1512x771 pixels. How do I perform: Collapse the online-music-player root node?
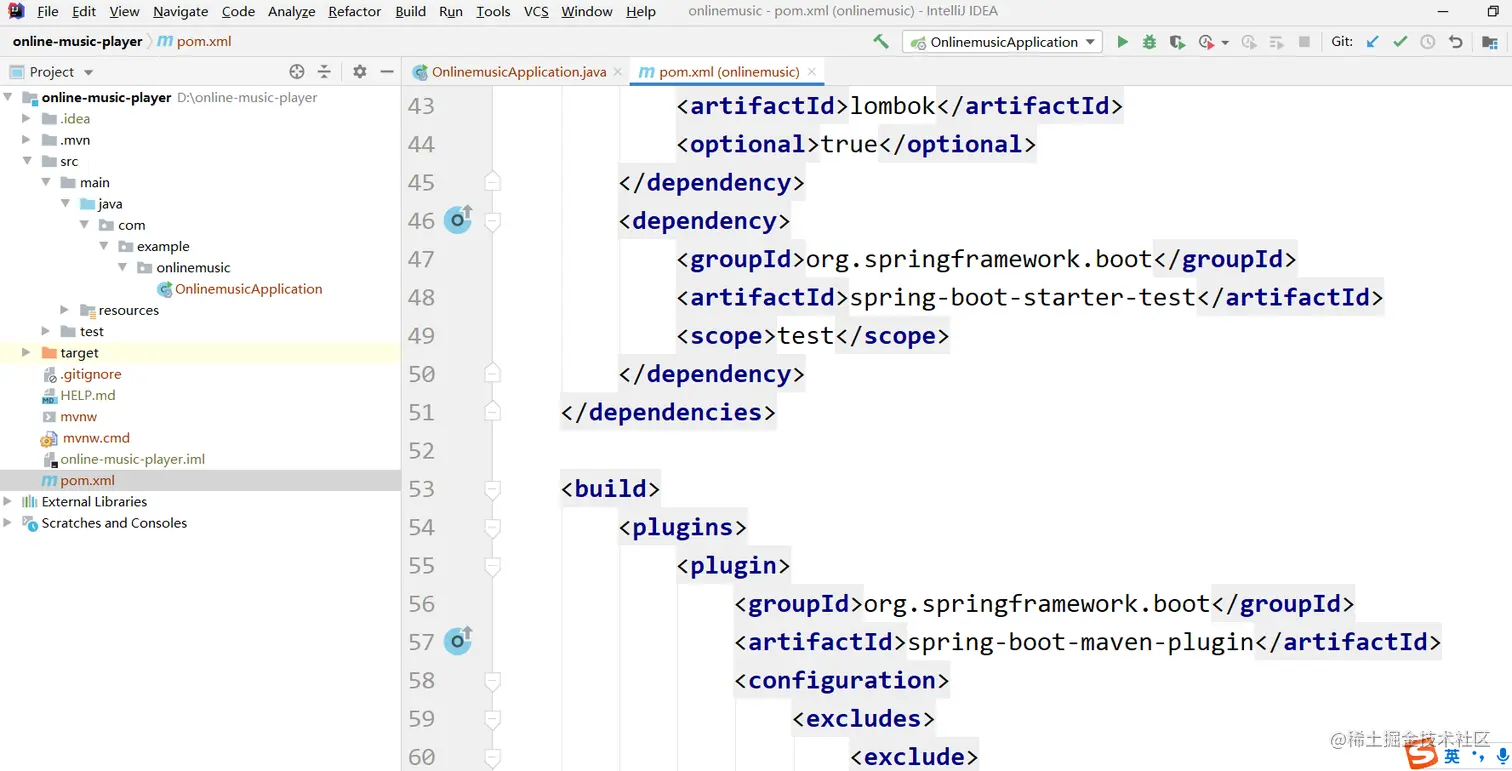9,98
